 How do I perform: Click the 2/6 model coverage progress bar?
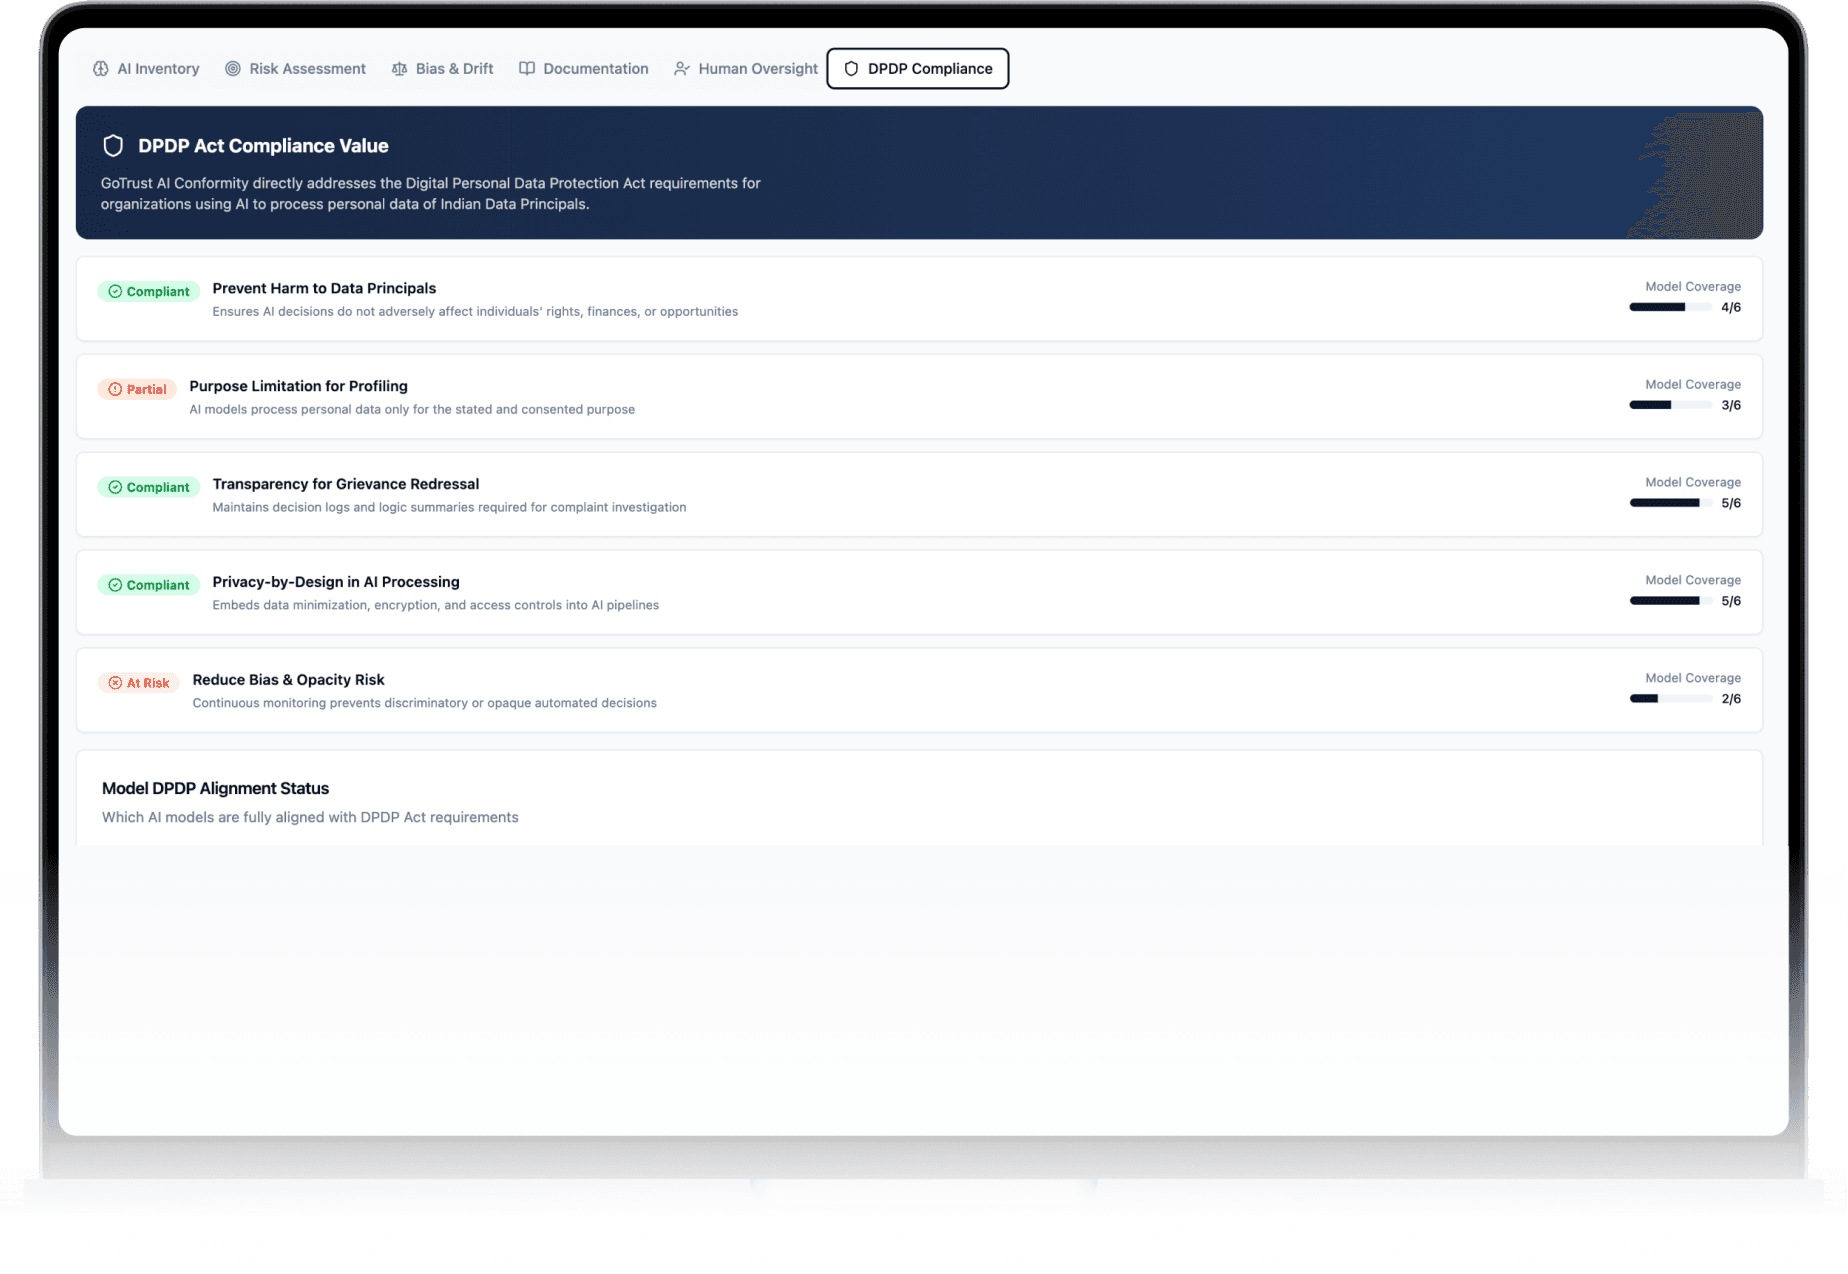point(1670,700)
